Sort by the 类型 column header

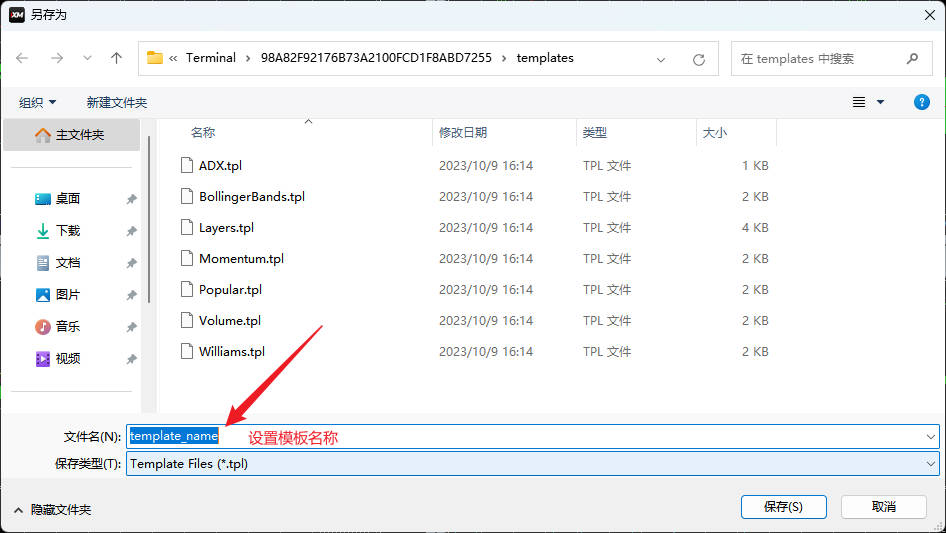click(x=594, y=133)
